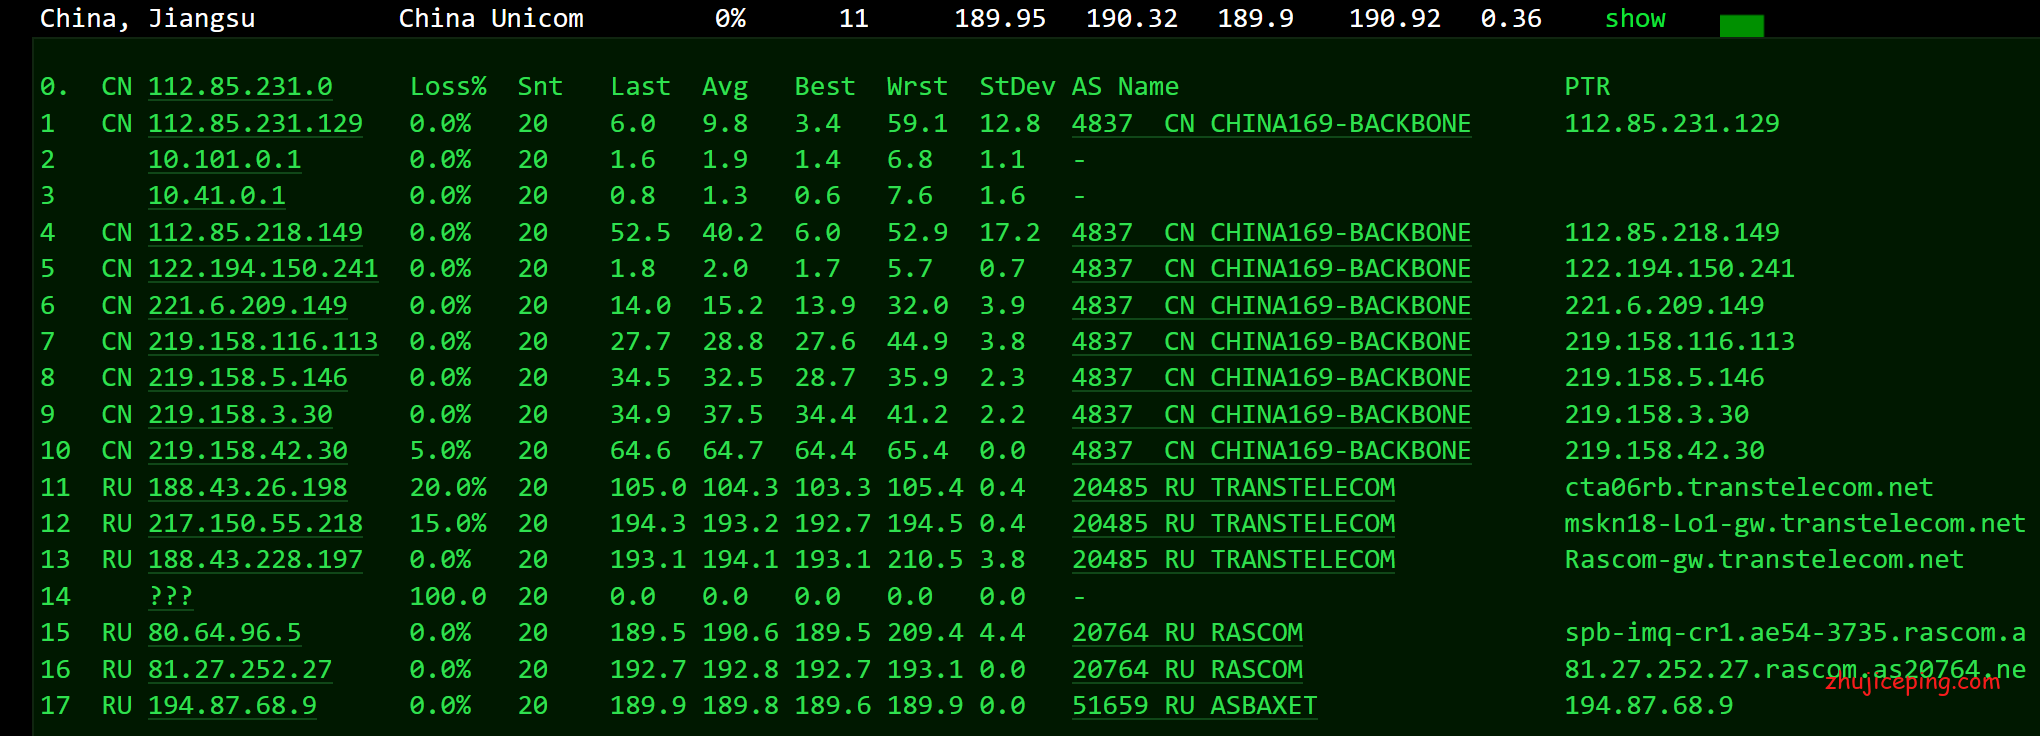Click PTR 'cta06rb.transtelecom.net'

(x=1749, y=488)
